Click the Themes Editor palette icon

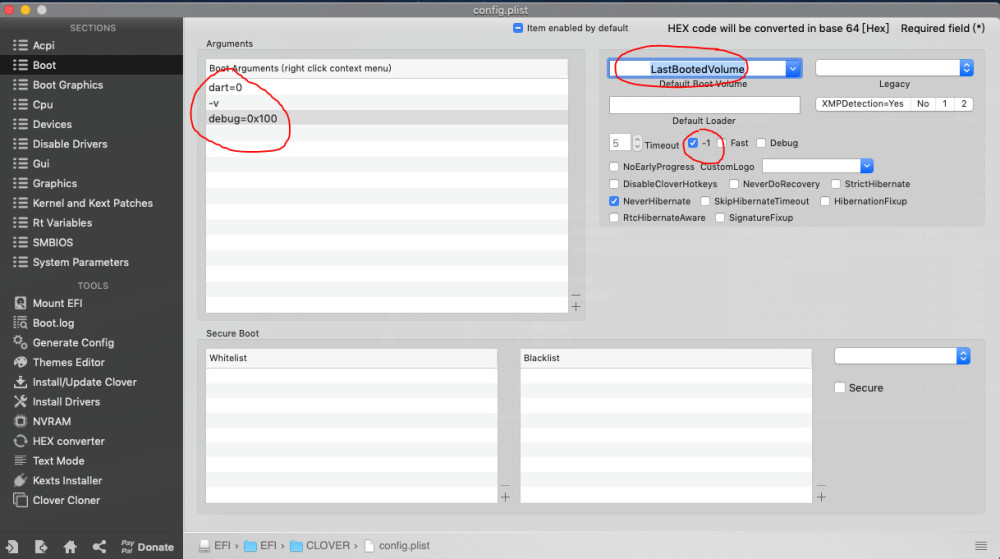pyautogui.click(x=20, y=362)
